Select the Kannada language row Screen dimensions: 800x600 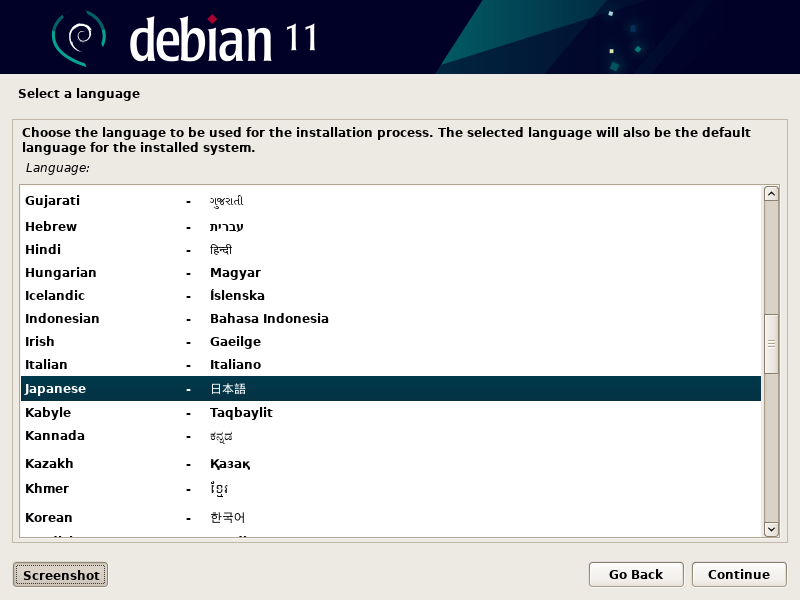point(391,436)
